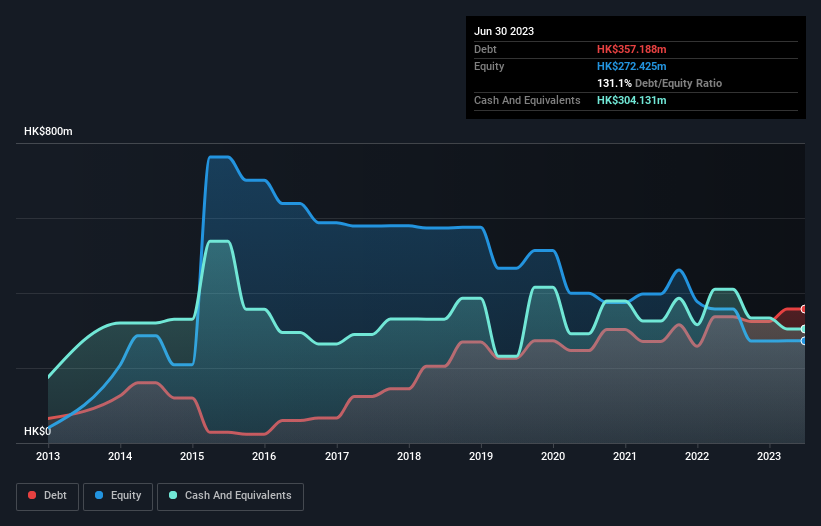The image size is (821, 526).
Task: Click the blue Equity legend dot
Action: pos(99,495)
